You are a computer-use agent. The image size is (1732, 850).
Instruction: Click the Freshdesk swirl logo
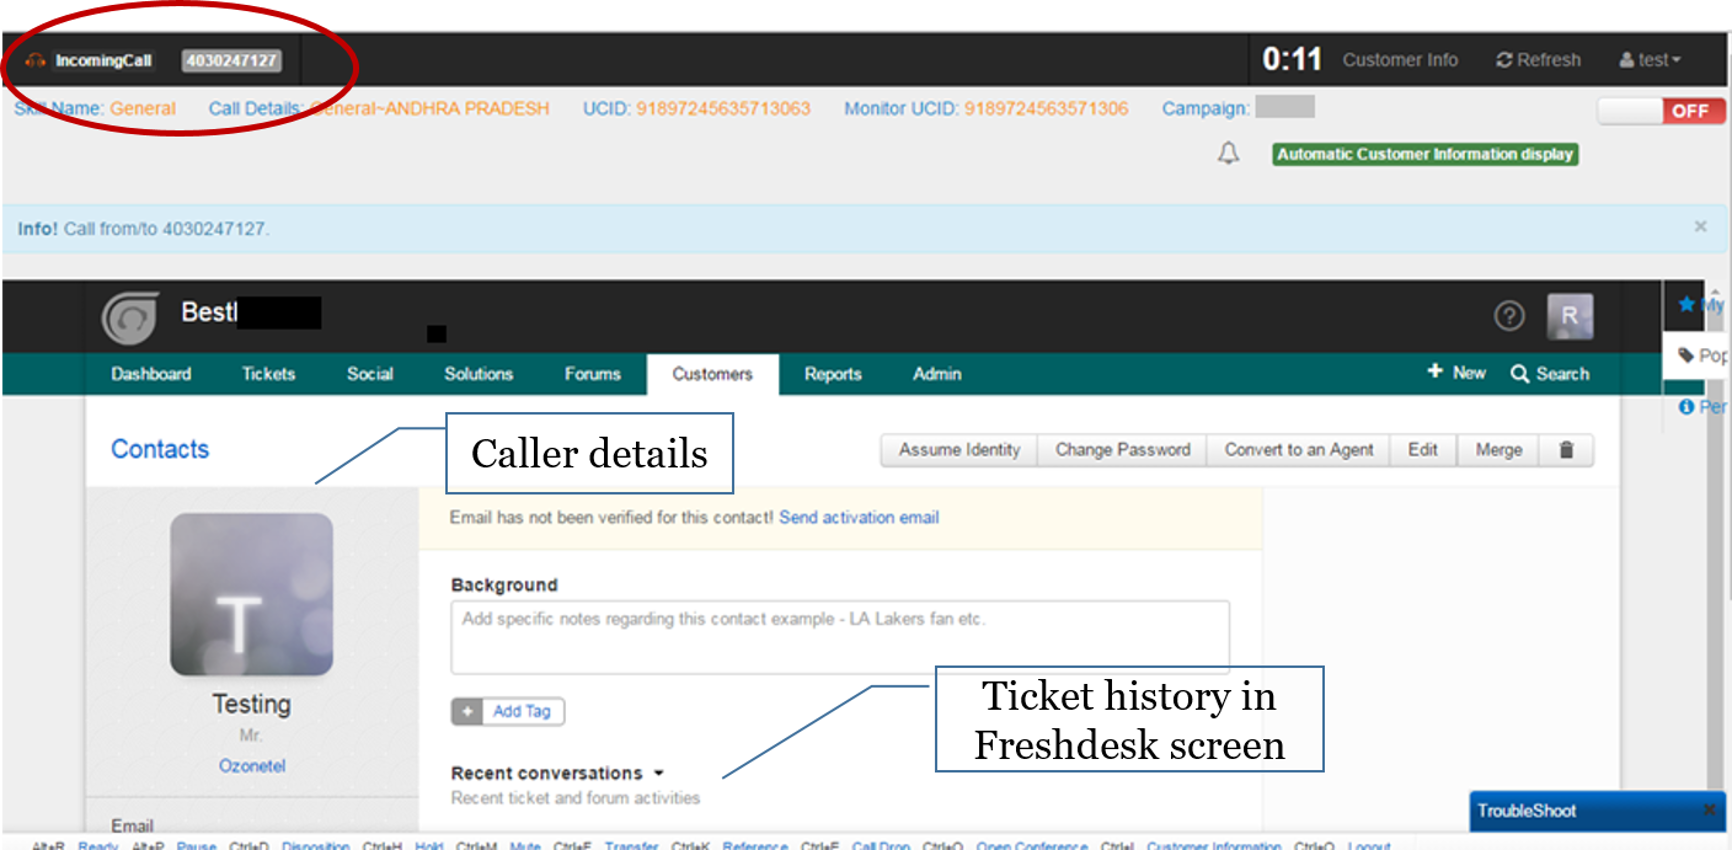pyautogui.click(x=130, y=318)
